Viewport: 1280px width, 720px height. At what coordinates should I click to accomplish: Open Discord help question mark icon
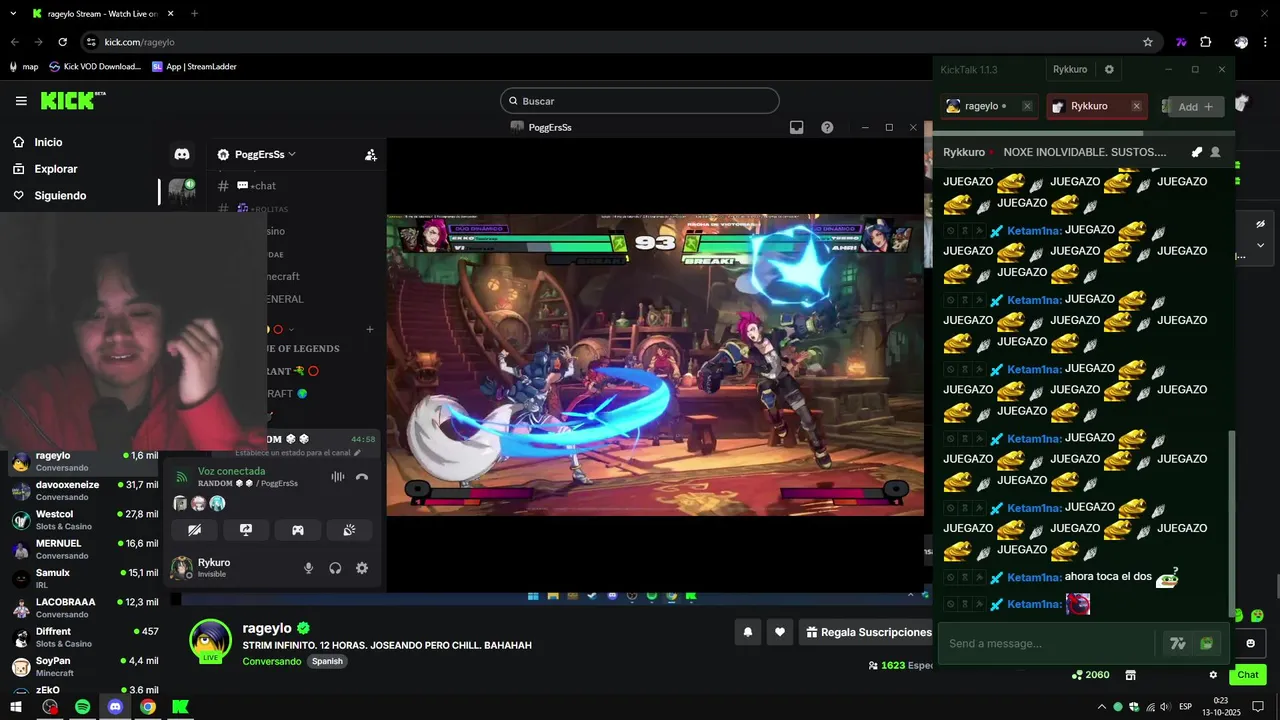pyautogui.click(x=827, y=127)
